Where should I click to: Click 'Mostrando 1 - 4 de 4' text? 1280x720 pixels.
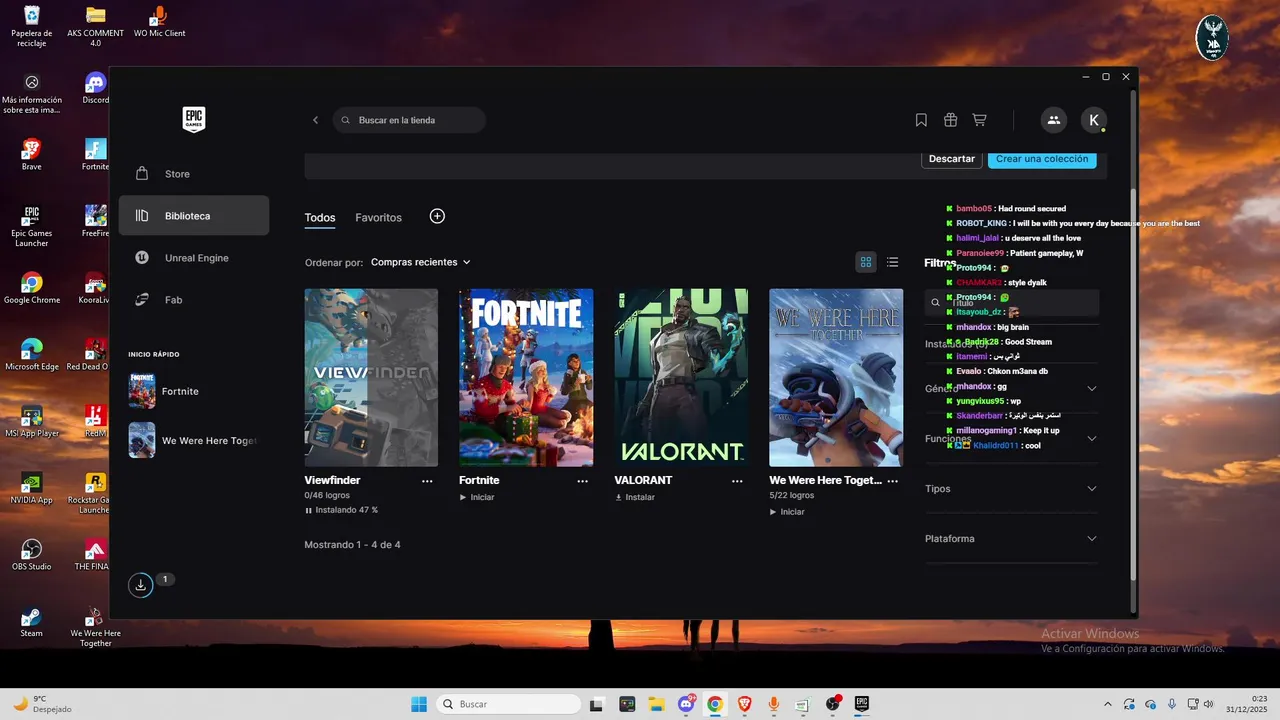pos(352,545)
